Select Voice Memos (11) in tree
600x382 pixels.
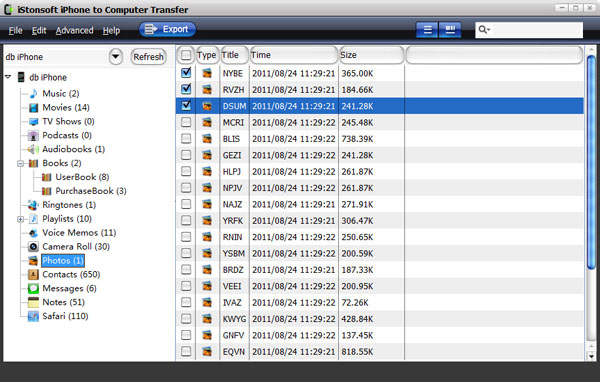point(79,233)
